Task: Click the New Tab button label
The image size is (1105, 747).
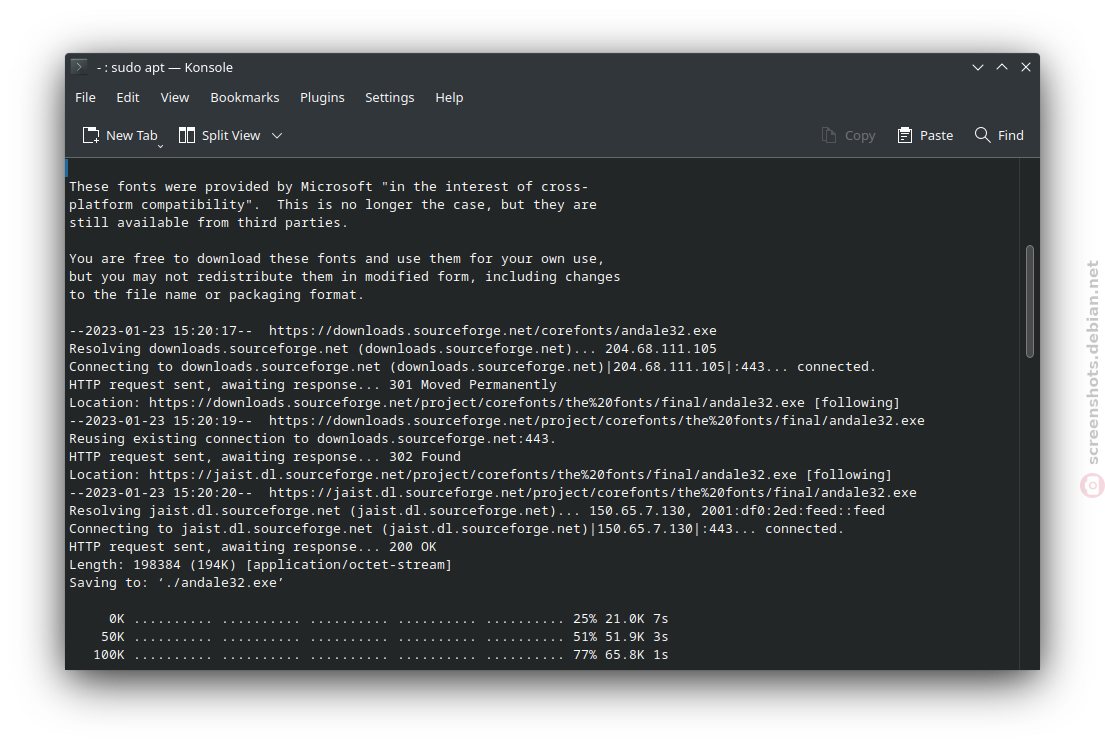Action: click(132, 135)
